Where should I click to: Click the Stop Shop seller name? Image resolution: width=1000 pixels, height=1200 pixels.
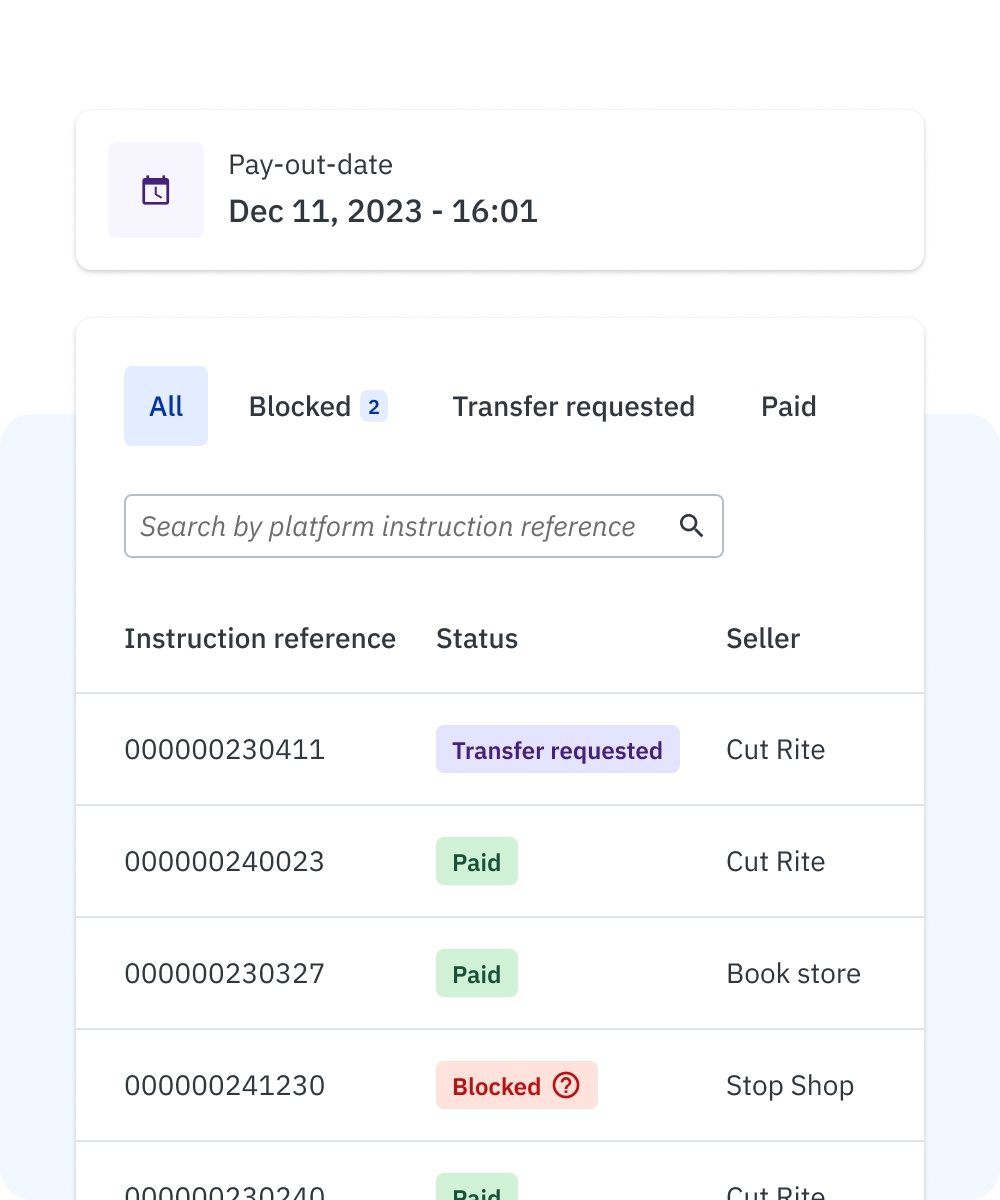(x=790, y=1086)
